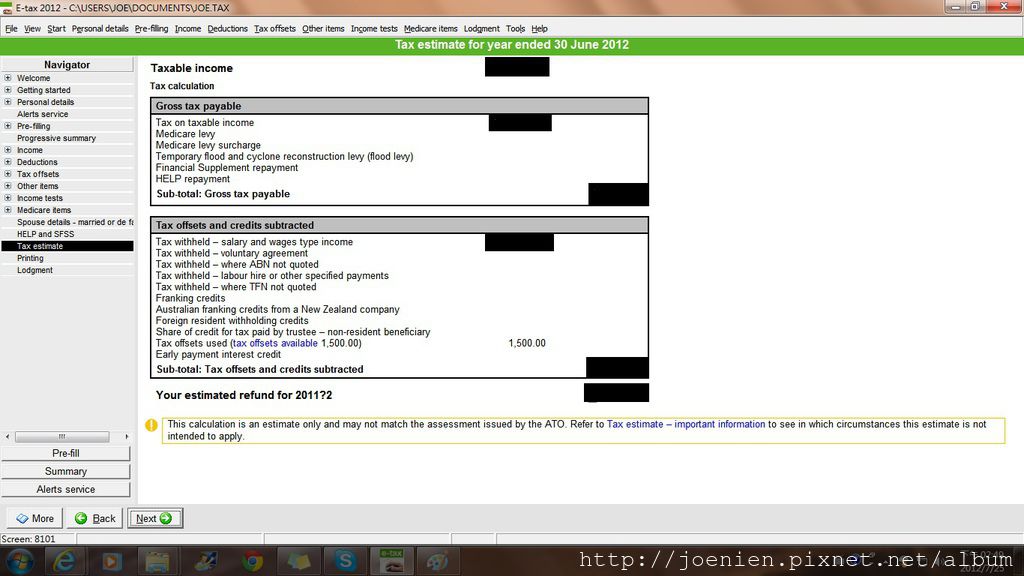Click the Alerts service button

pyautogui.click(x=66, y=489)
